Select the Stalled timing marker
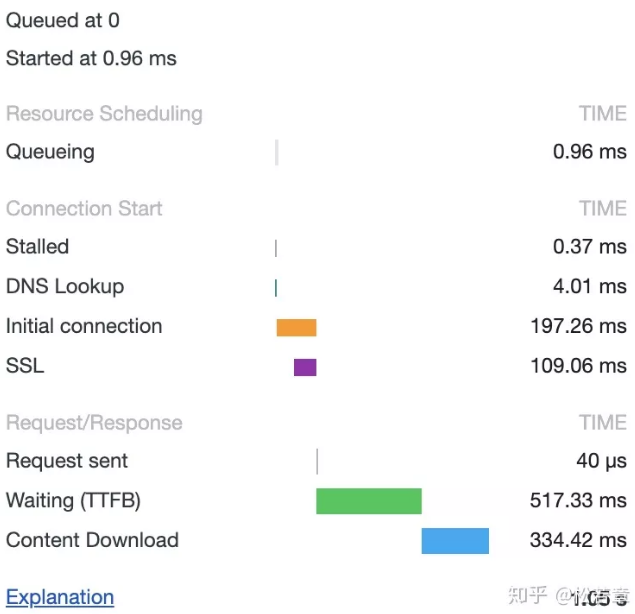 pyautogui.click(x=276, y=248)
